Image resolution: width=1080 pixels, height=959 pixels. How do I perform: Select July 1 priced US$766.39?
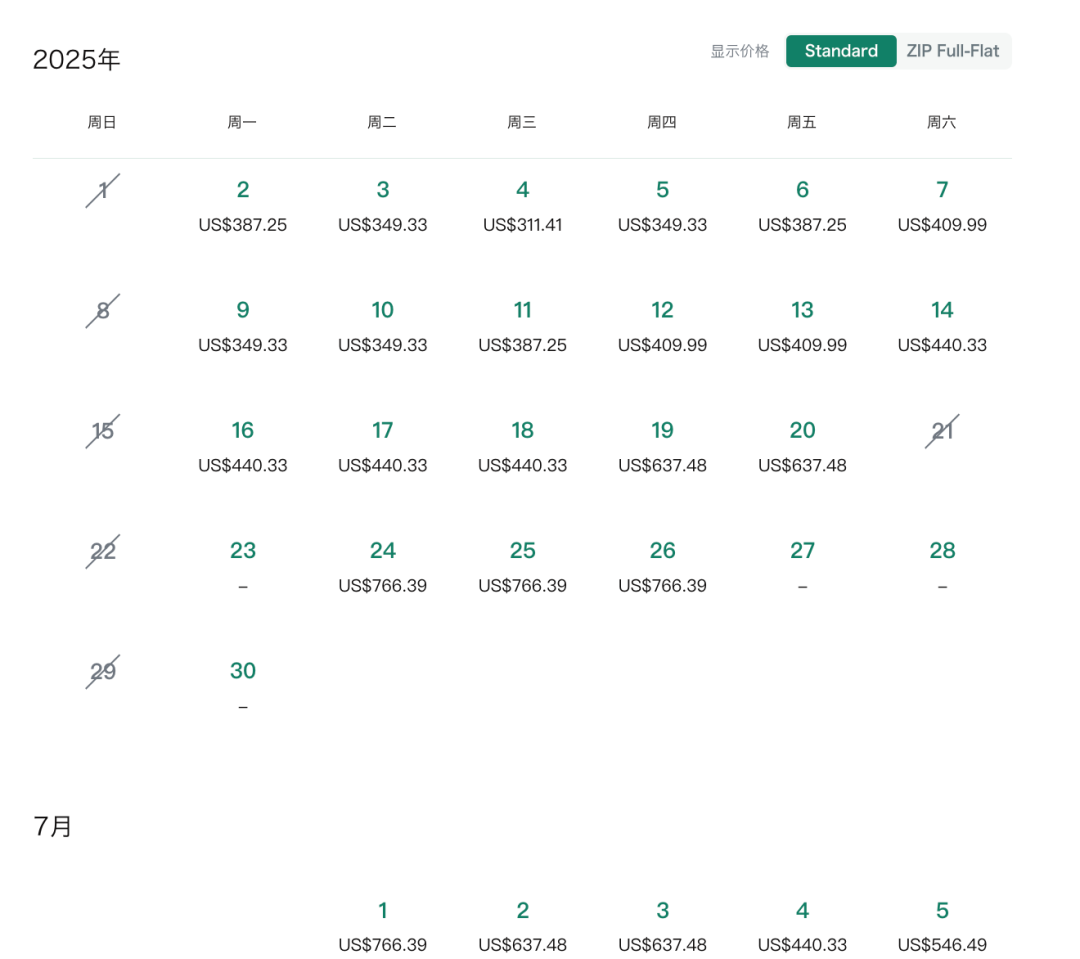pyautogui.click(x=382, y=927)
